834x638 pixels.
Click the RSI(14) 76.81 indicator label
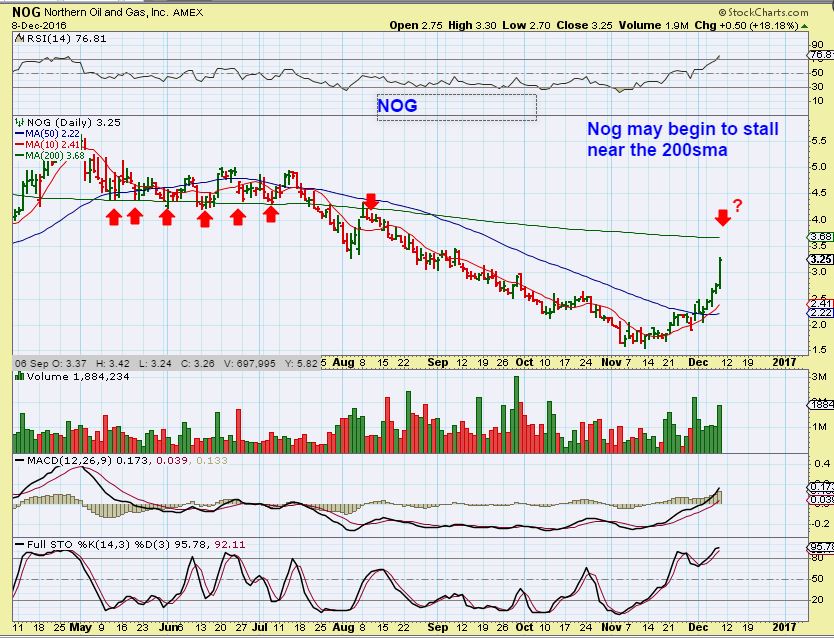click(x=66, y=38)
